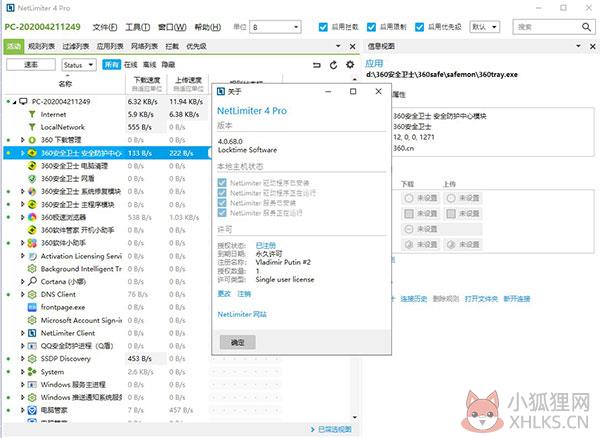The height and width of the screenshot is (438, 600).
Task: Click the search magnifier icon
Action: [x=586, y=27]
